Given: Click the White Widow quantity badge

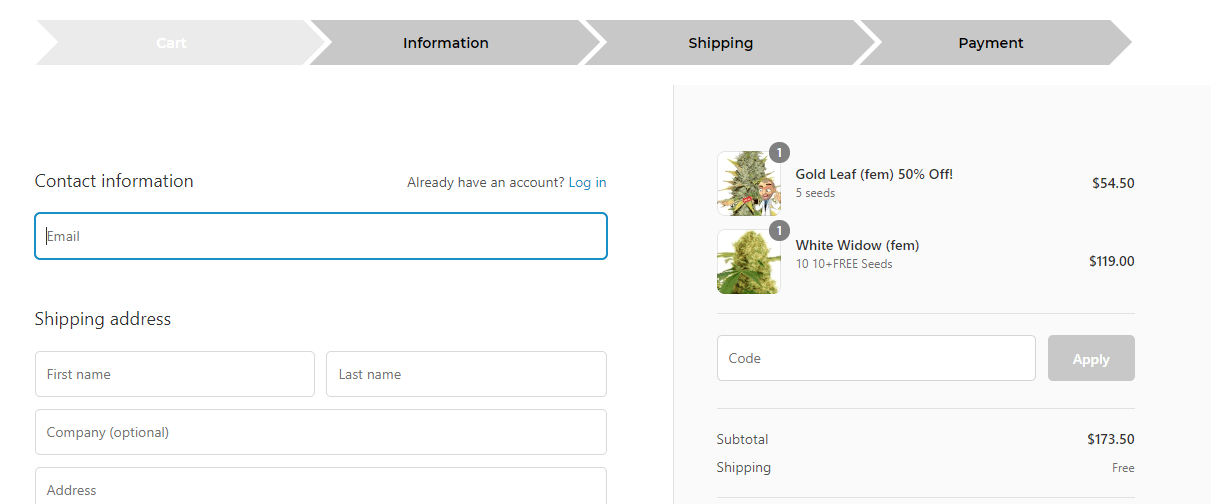Looking at the screenshot, I should 779,231.
